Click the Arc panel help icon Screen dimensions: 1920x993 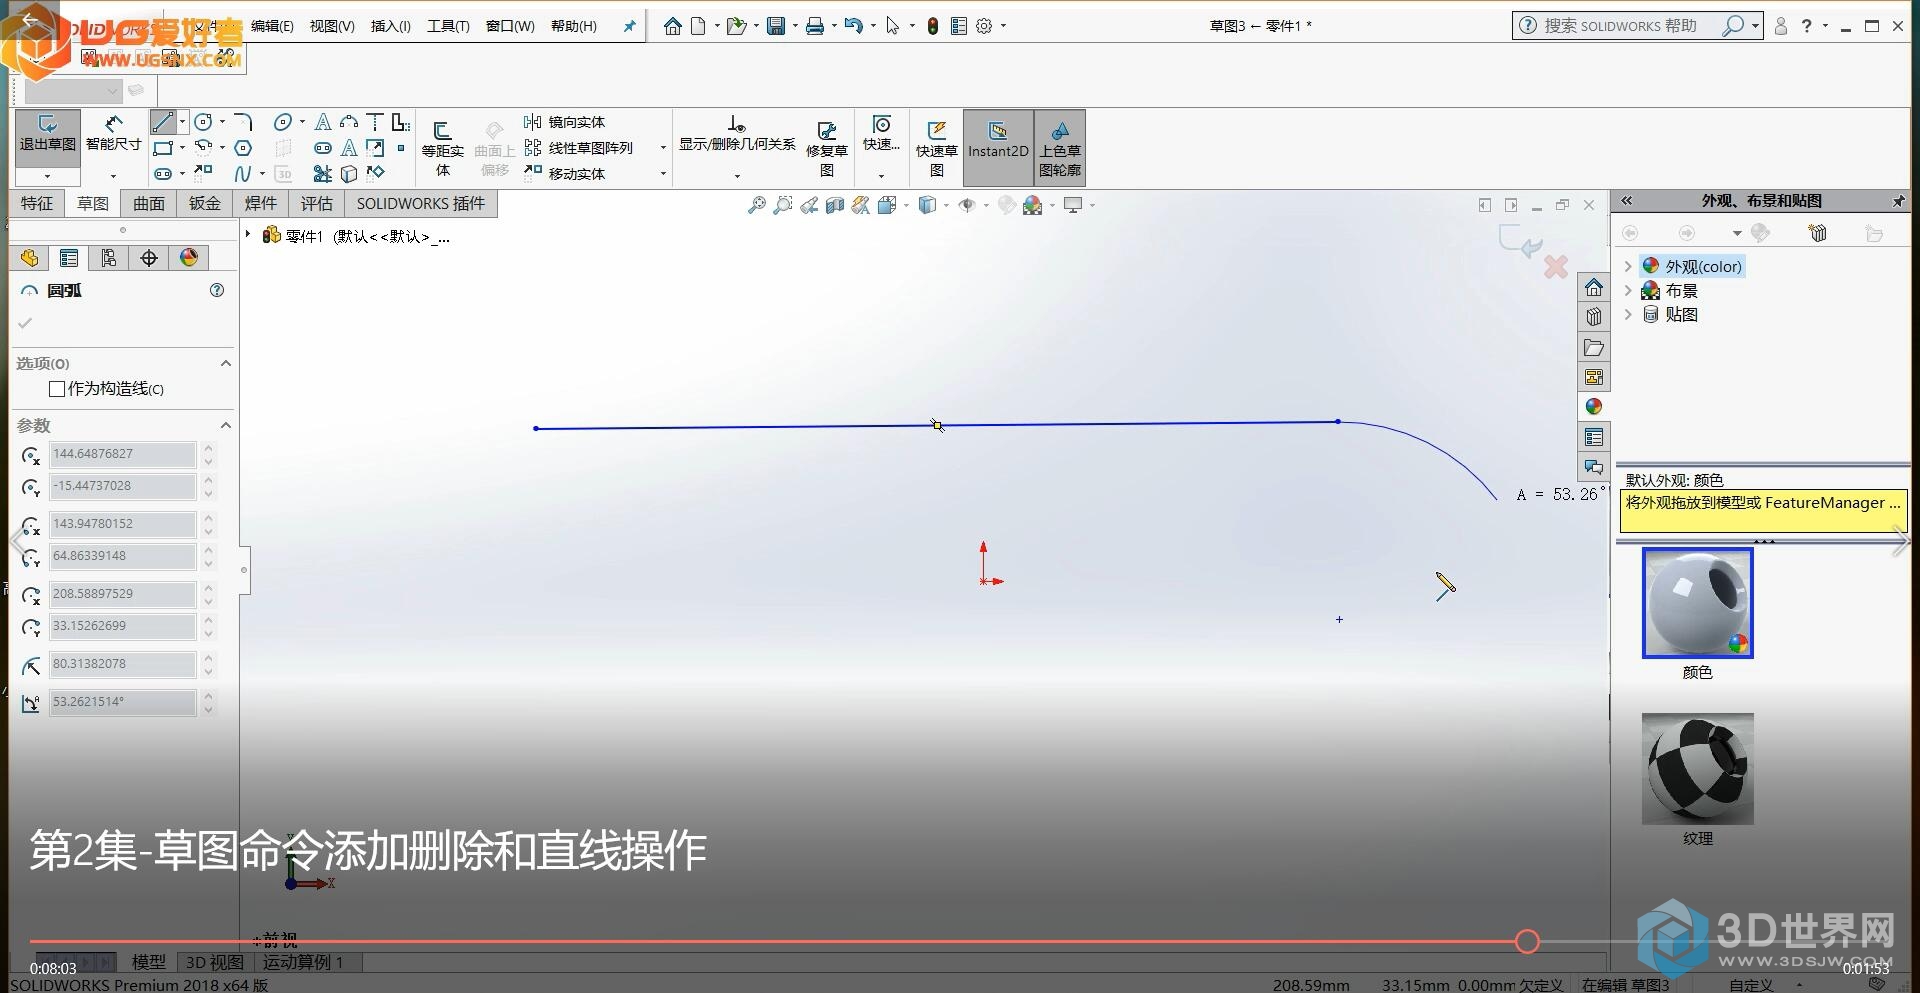point(217,290)
